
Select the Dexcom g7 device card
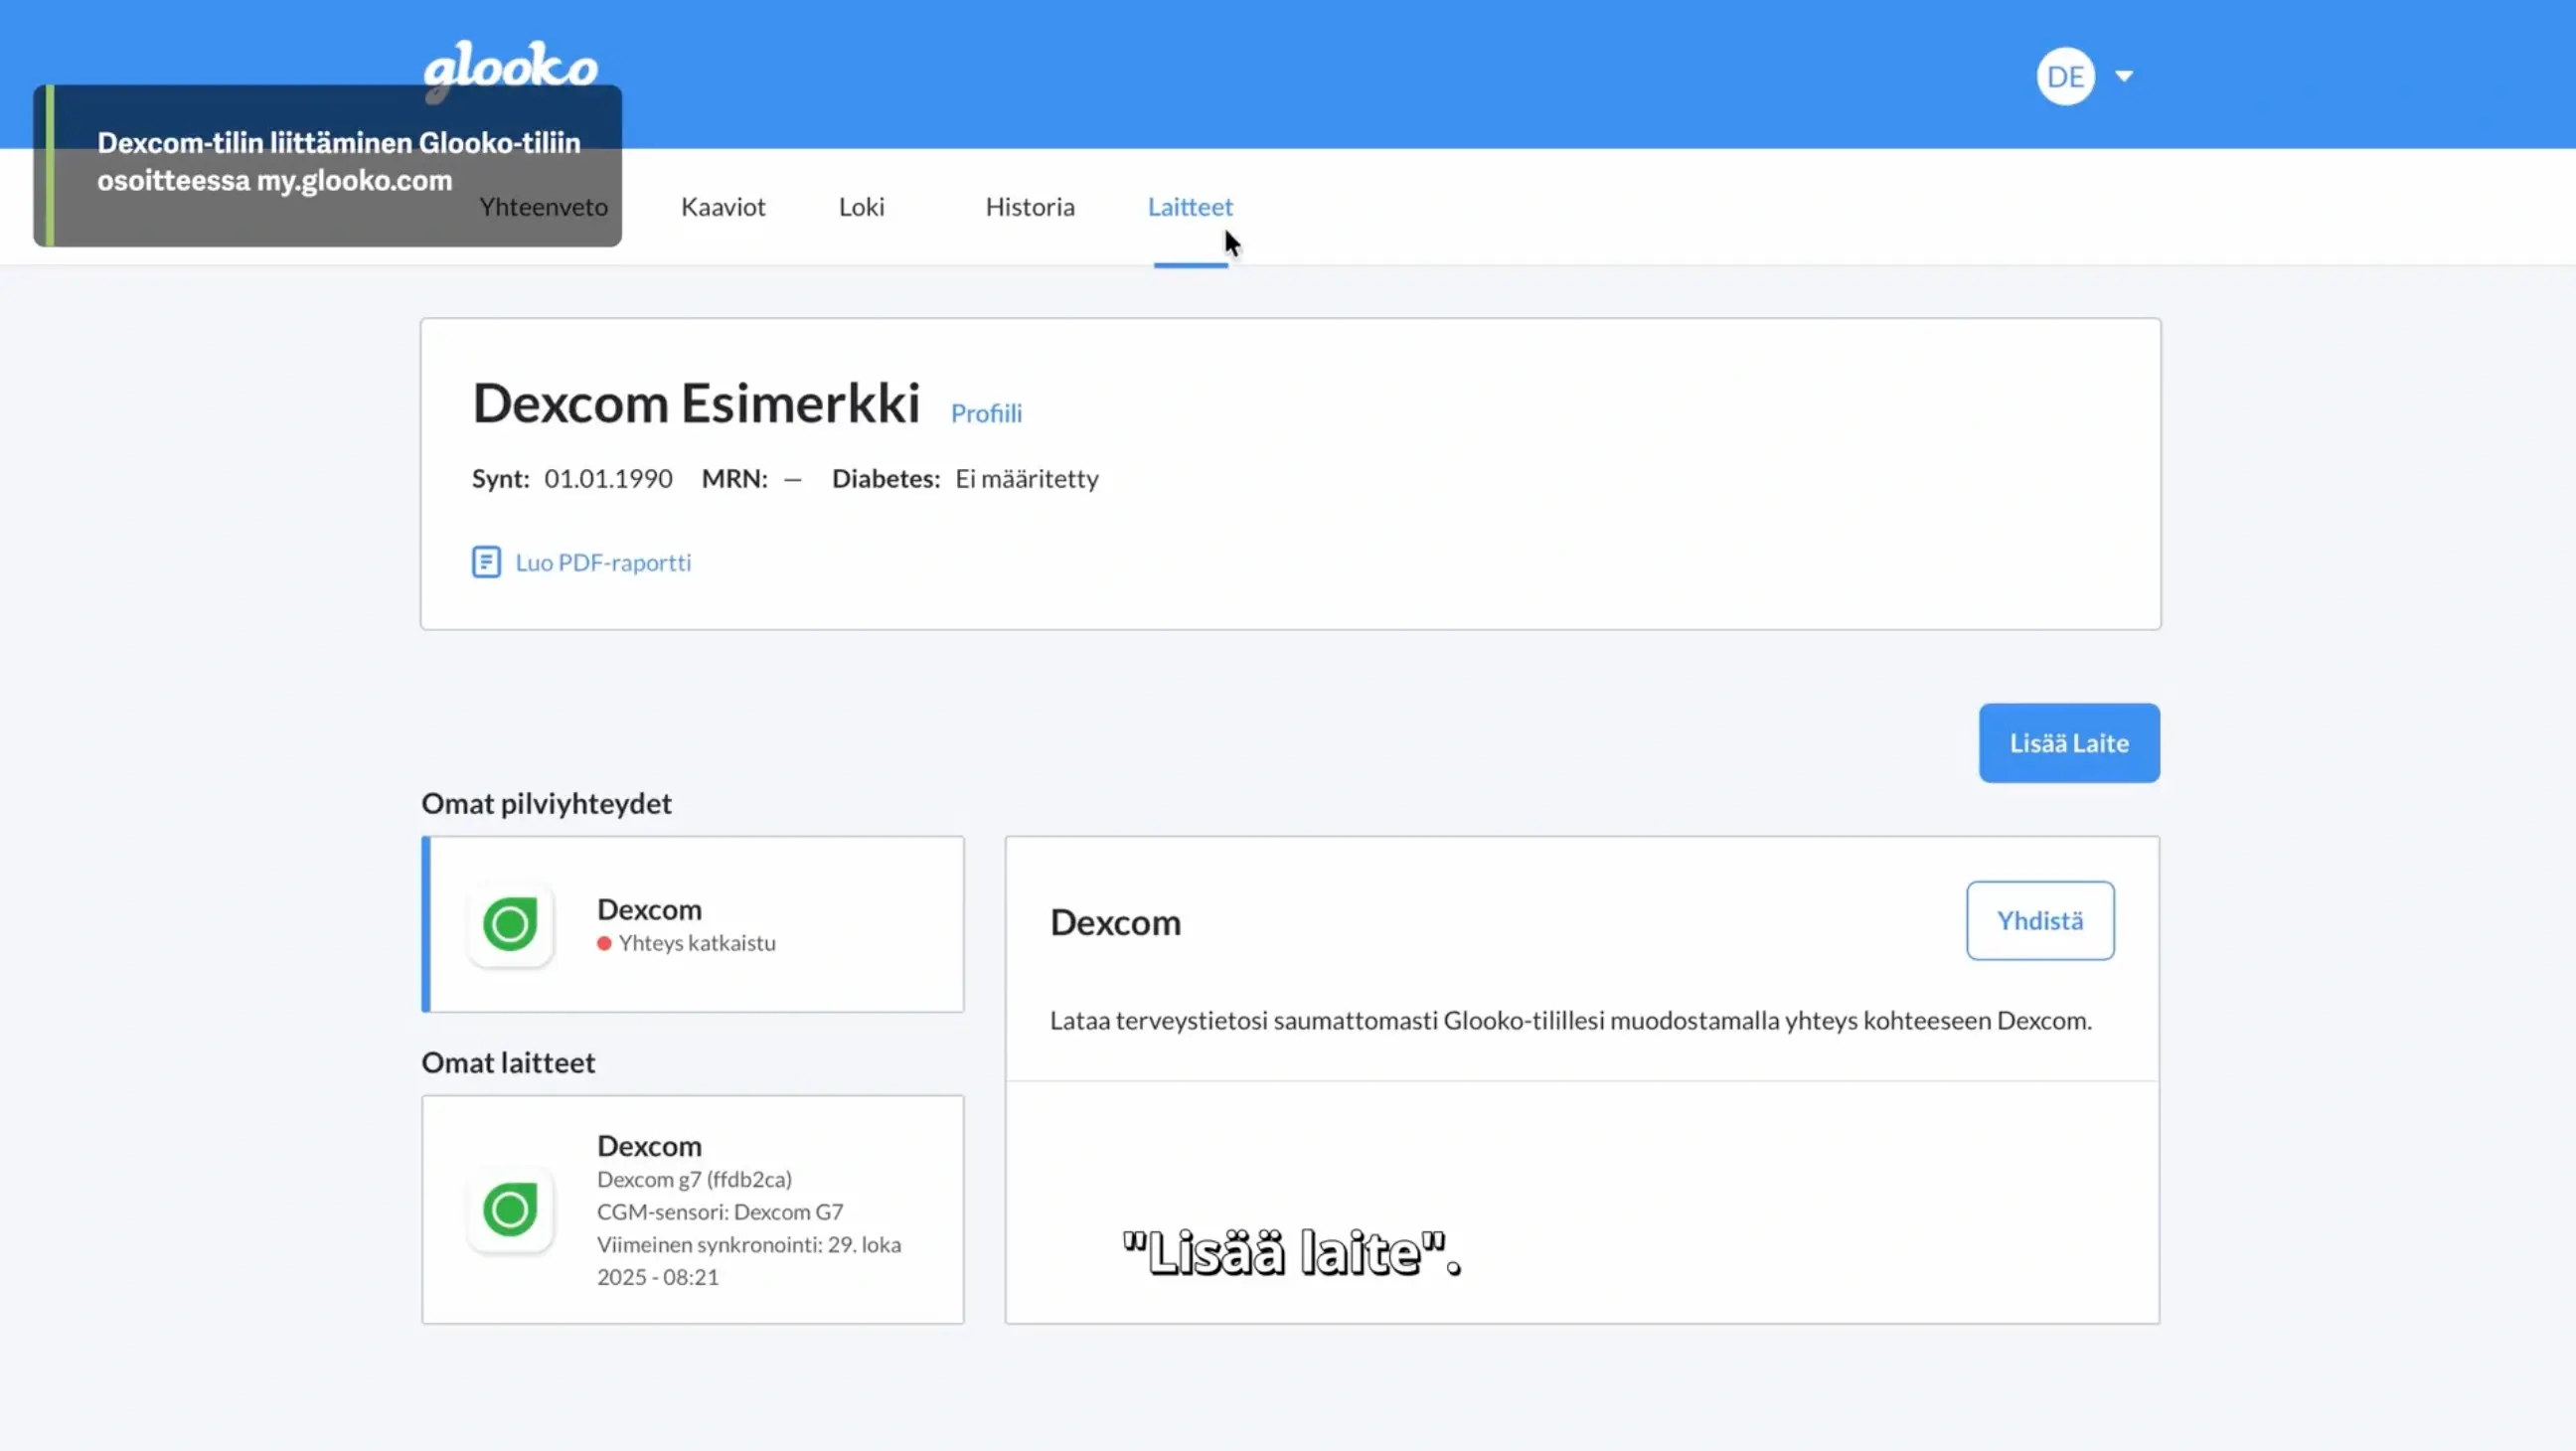click(x=693, y=1210)
